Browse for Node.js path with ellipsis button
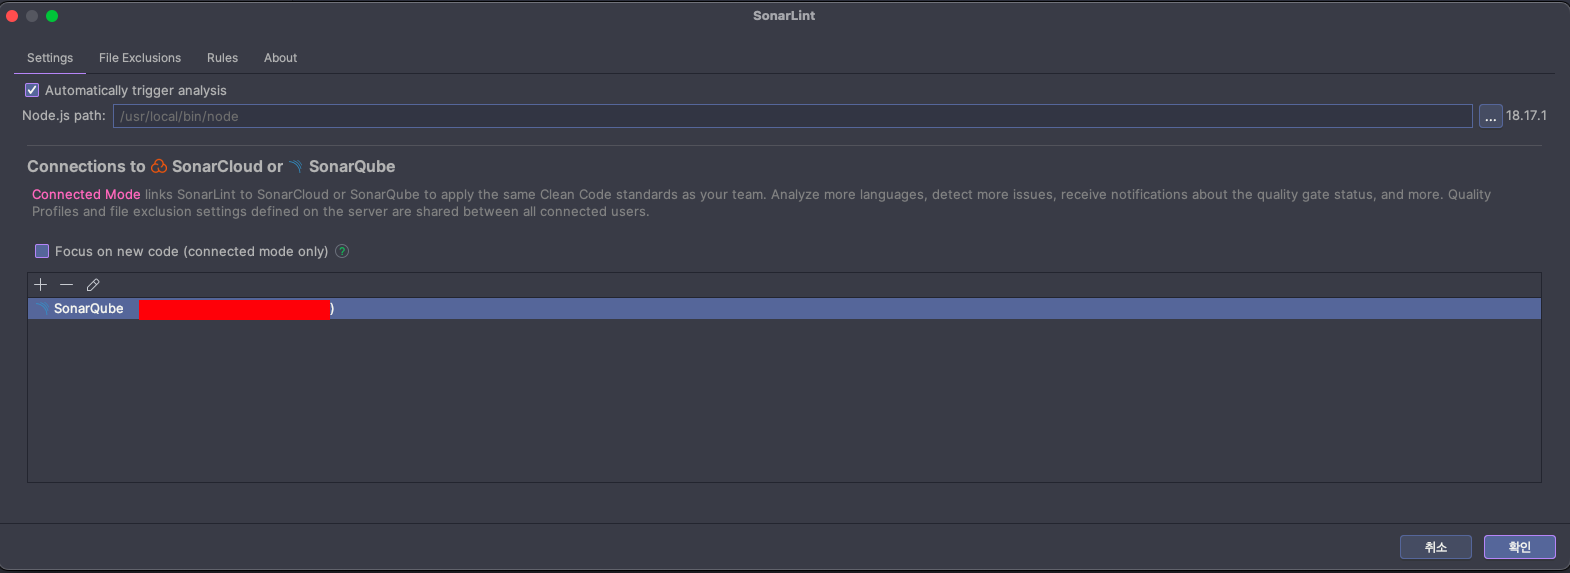The height and width of the screenshot is (573, 1570). point(1490,116)
